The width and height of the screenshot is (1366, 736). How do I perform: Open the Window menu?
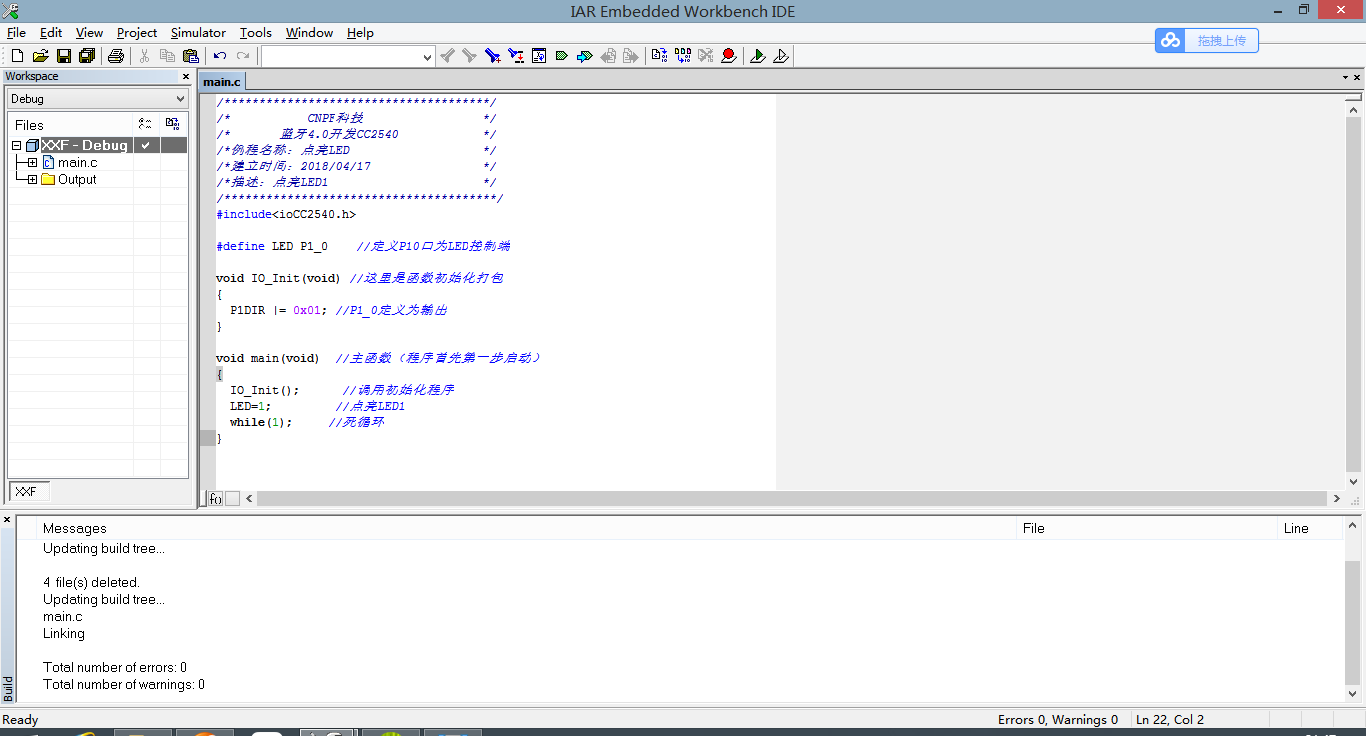tap(309, 33)
